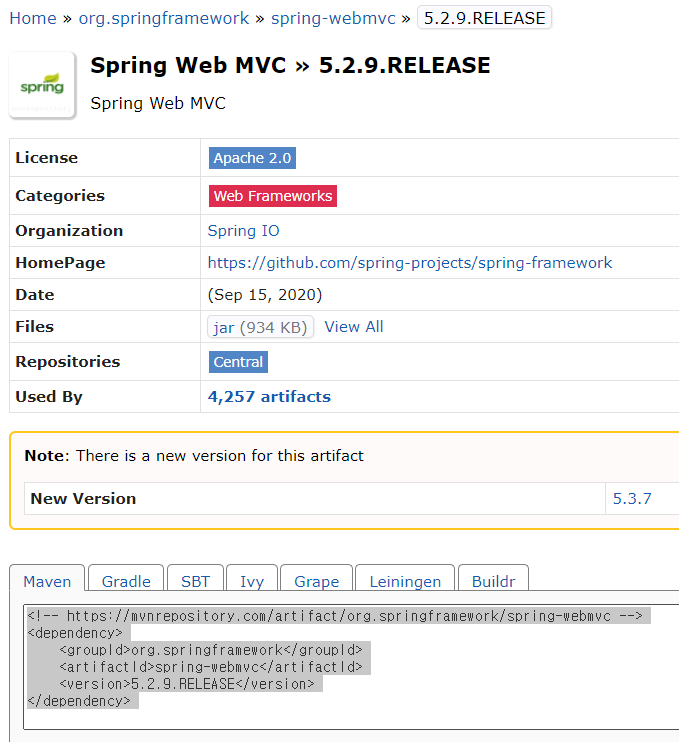Click the 'Spring Web MVC » 5.2.9.RELEASE' heading
This screenshot has width=679, height=742.
pos(290,65)
